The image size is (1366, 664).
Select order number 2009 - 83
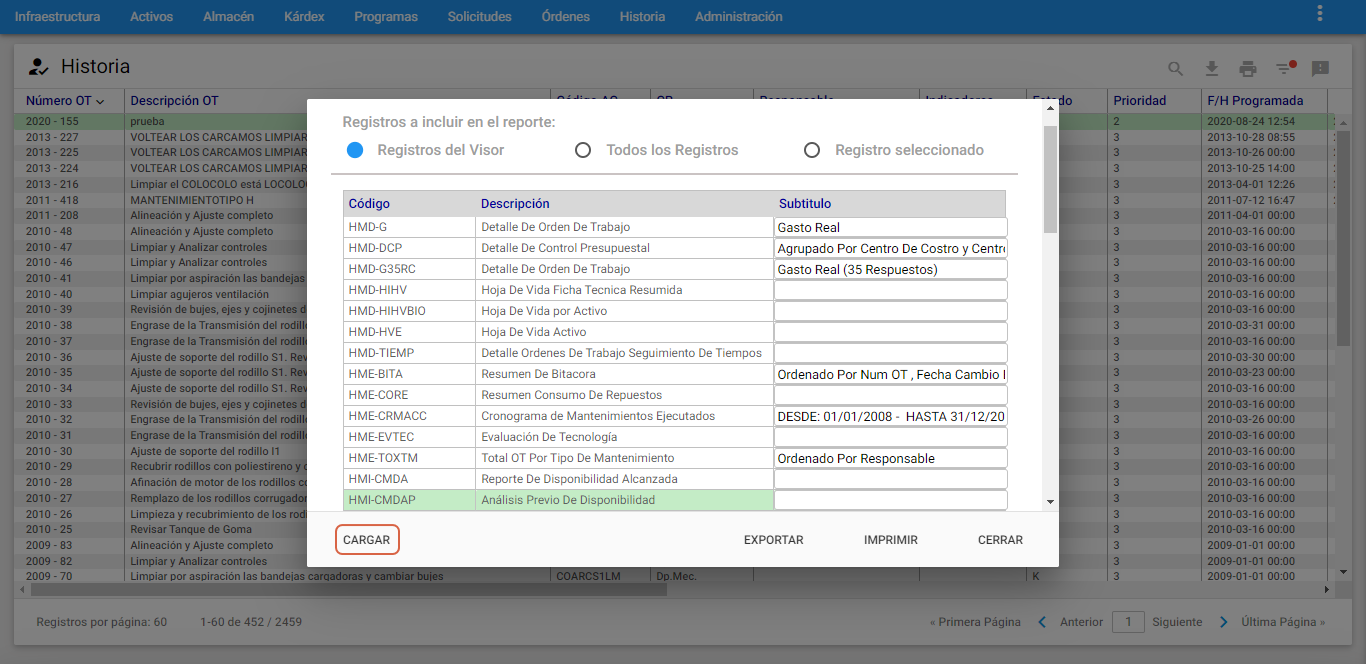point(49,546)
